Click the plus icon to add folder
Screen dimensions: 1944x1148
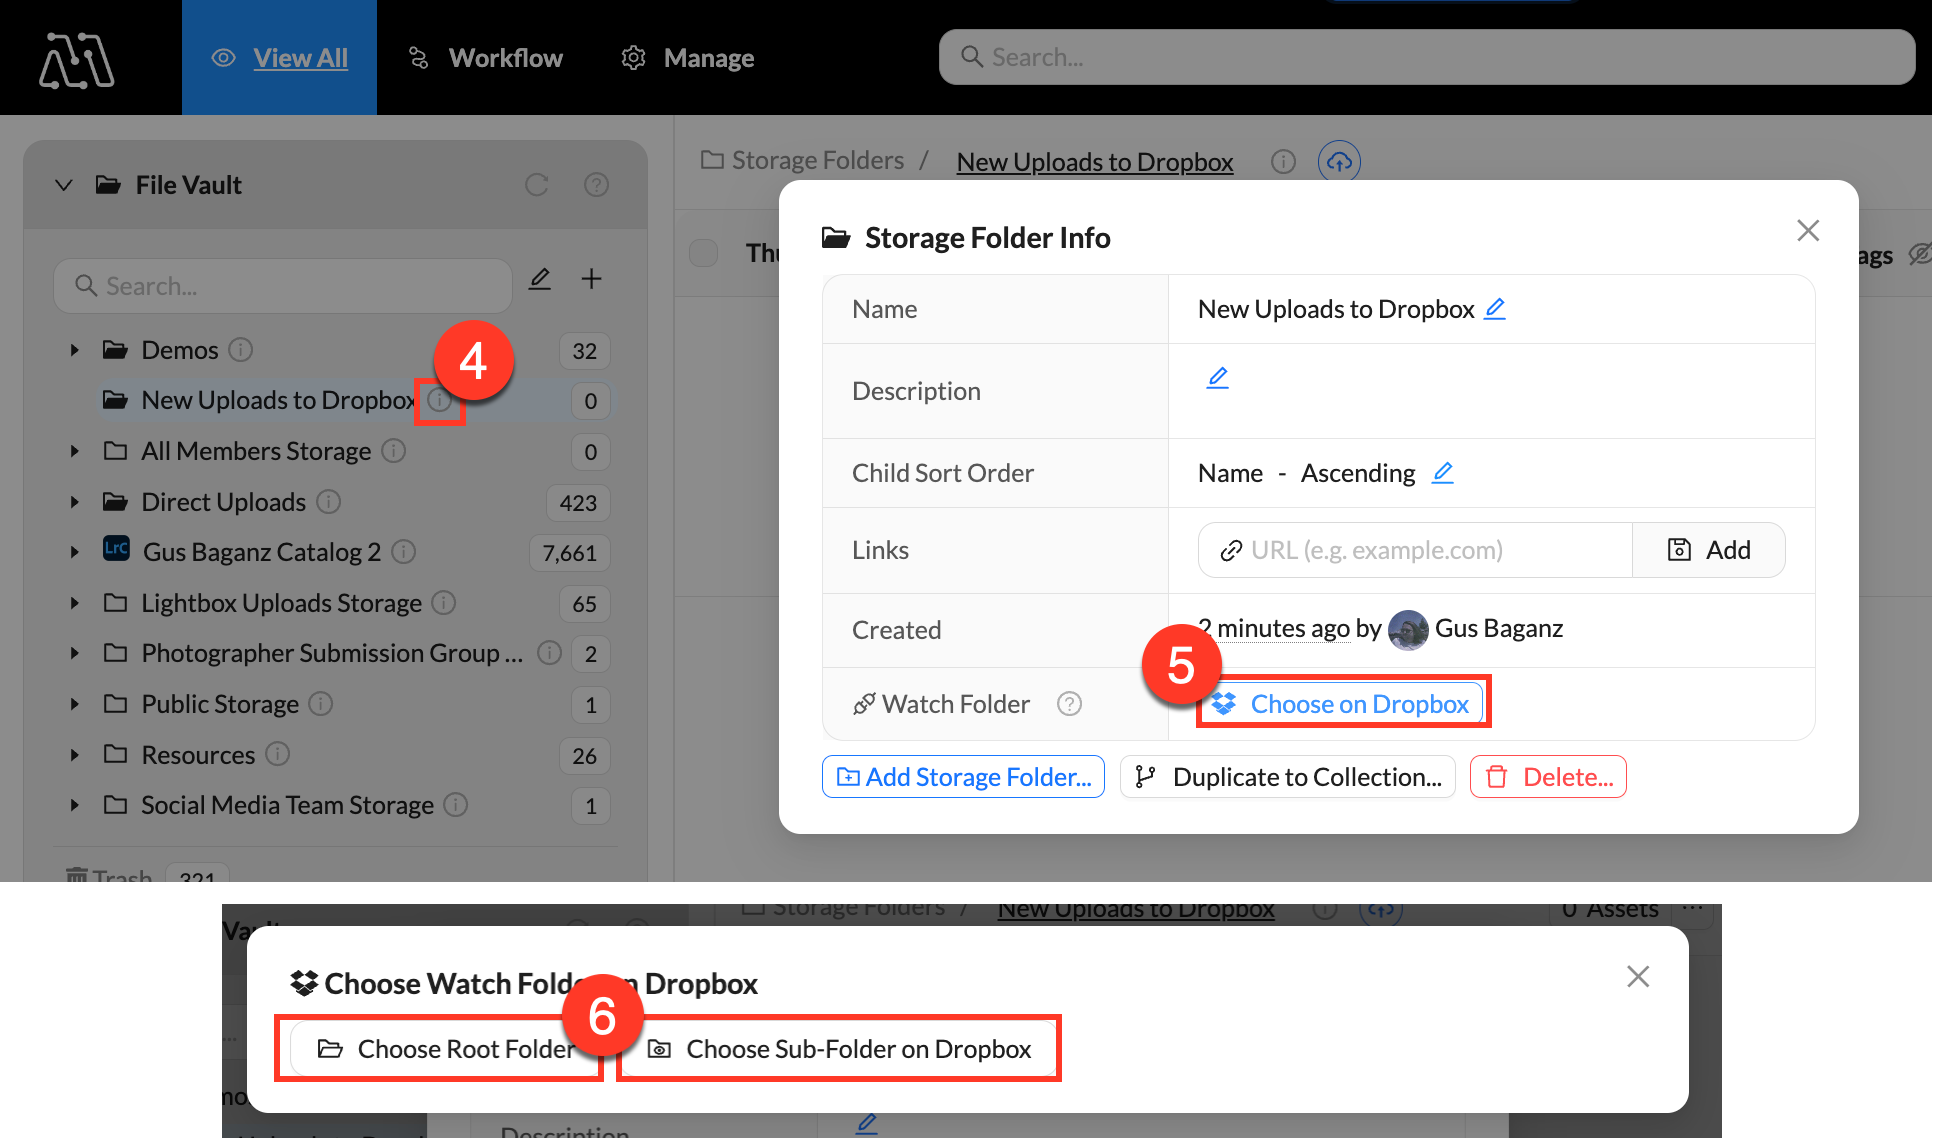(x=591, y=279)
